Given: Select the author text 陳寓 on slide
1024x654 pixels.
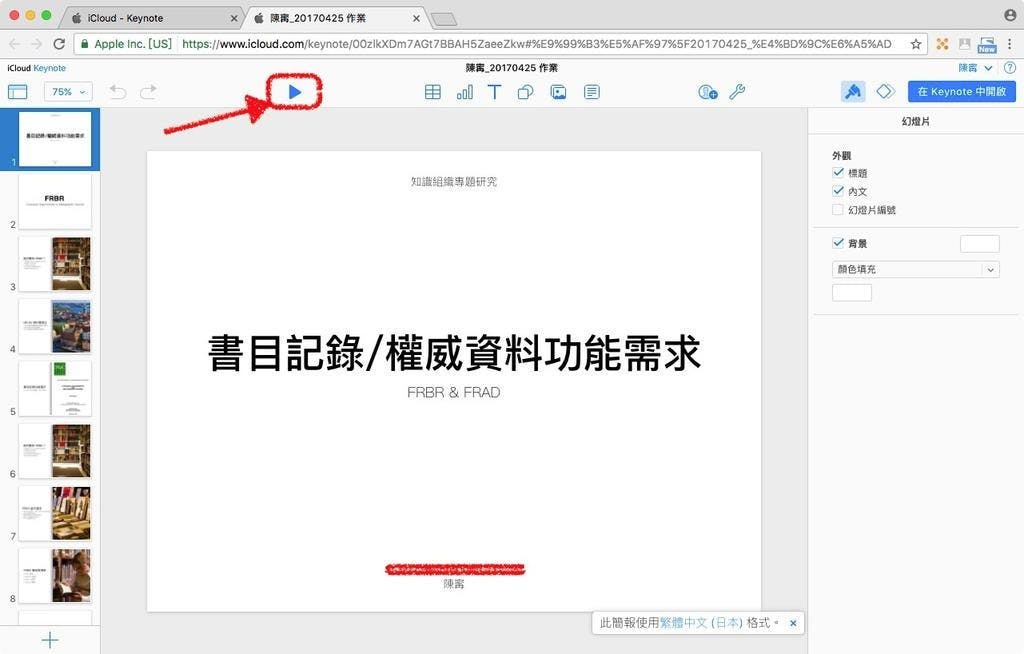Looking at the screenshot, I should 454,584.
